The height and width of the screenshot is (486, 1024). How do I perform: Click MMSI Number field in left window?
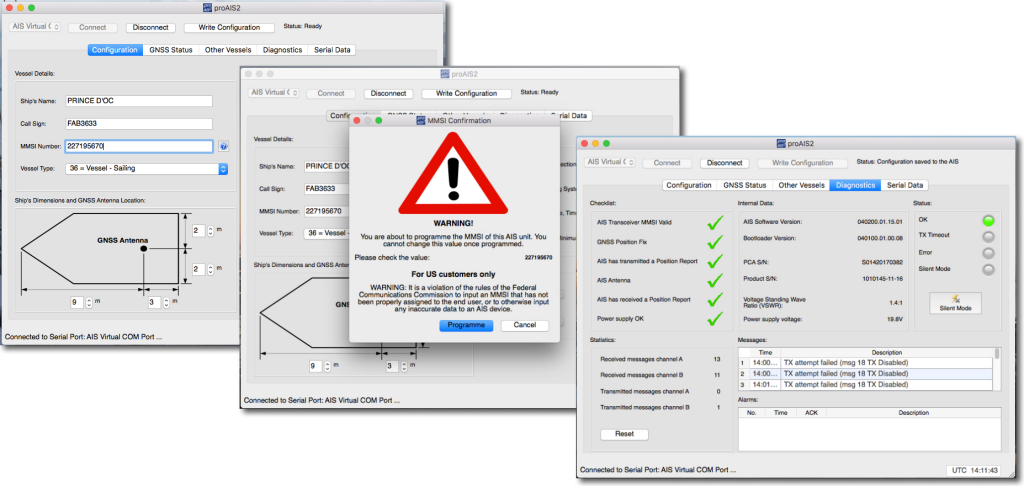[x=139, y=146]
